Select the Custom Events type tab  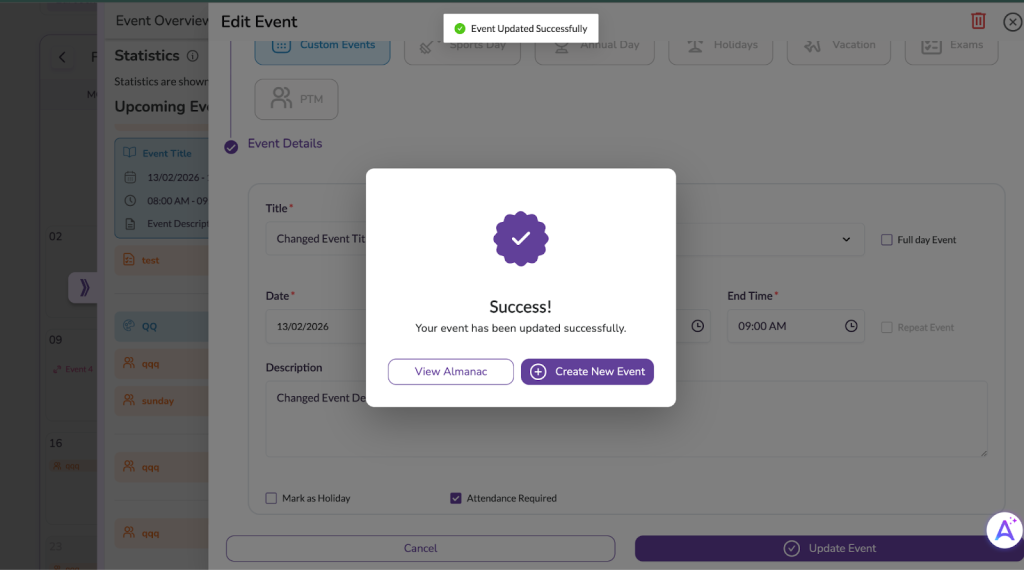pyautogui.click(x=322, y=46)
